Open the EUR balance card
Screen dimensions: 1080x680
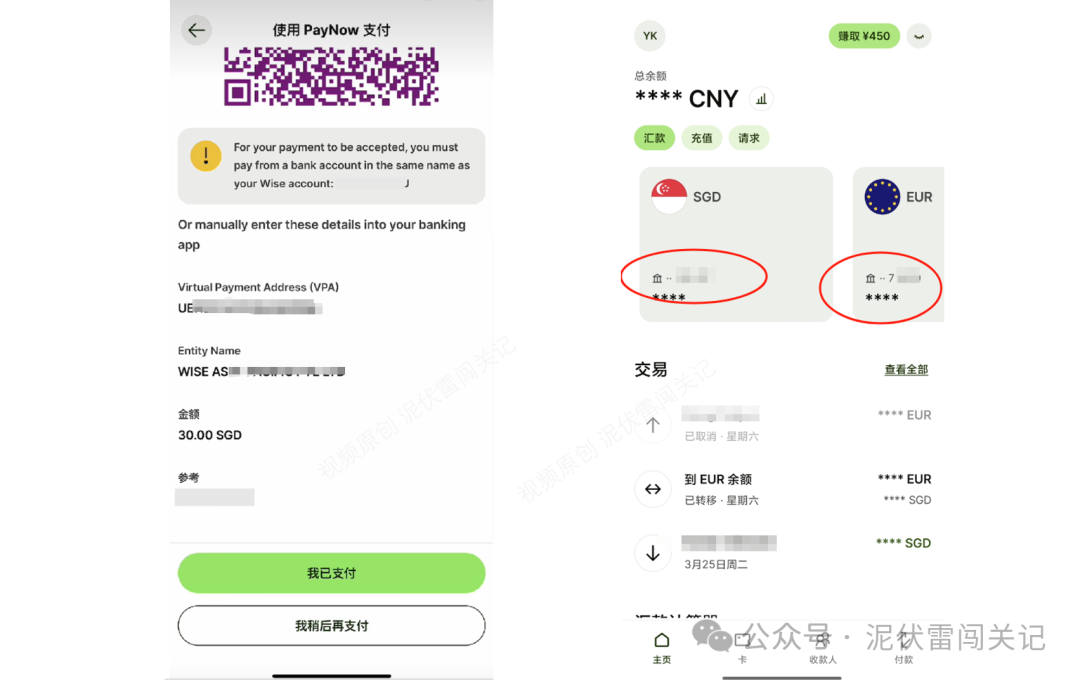click(898, 244)
